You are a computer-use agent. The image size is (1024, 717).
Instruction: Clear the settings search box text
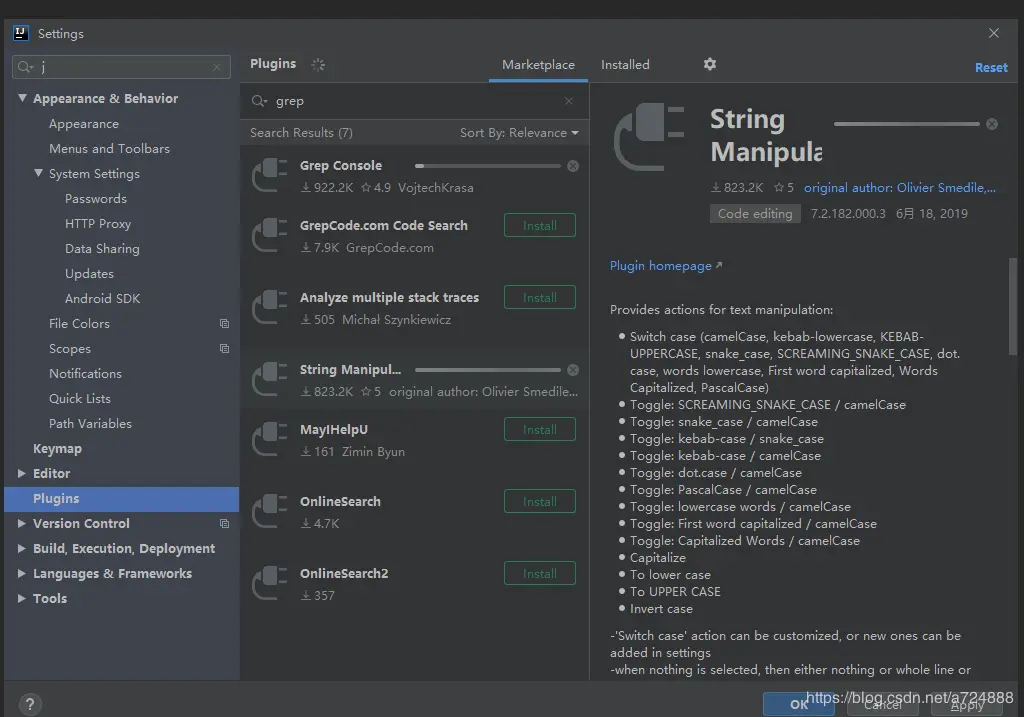tap(217, 67)
